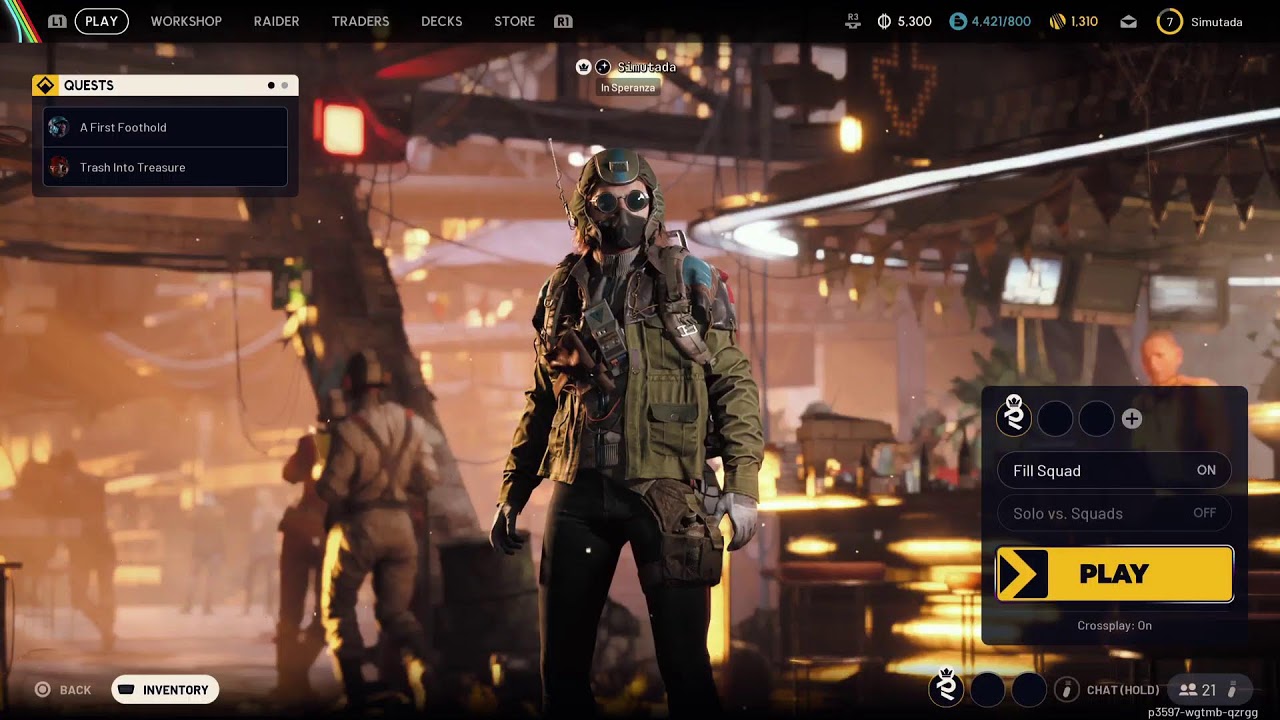
Task: Click the 21 online friends count
Action: [1209, 690]
